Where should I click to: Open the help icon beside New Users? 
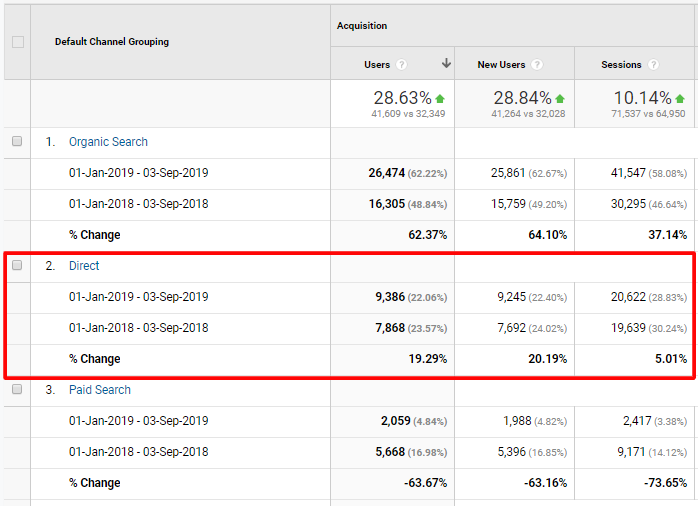[537, 65]
